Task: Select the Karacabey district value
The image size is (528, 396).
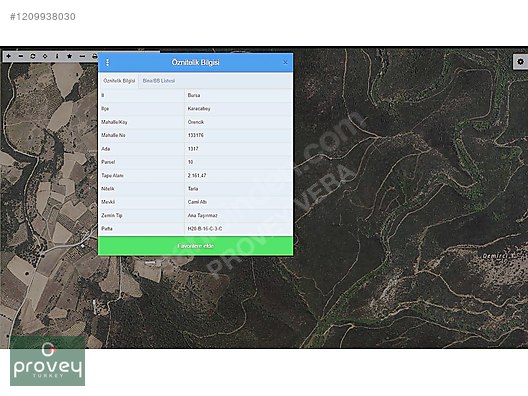Action: [199, 109]
